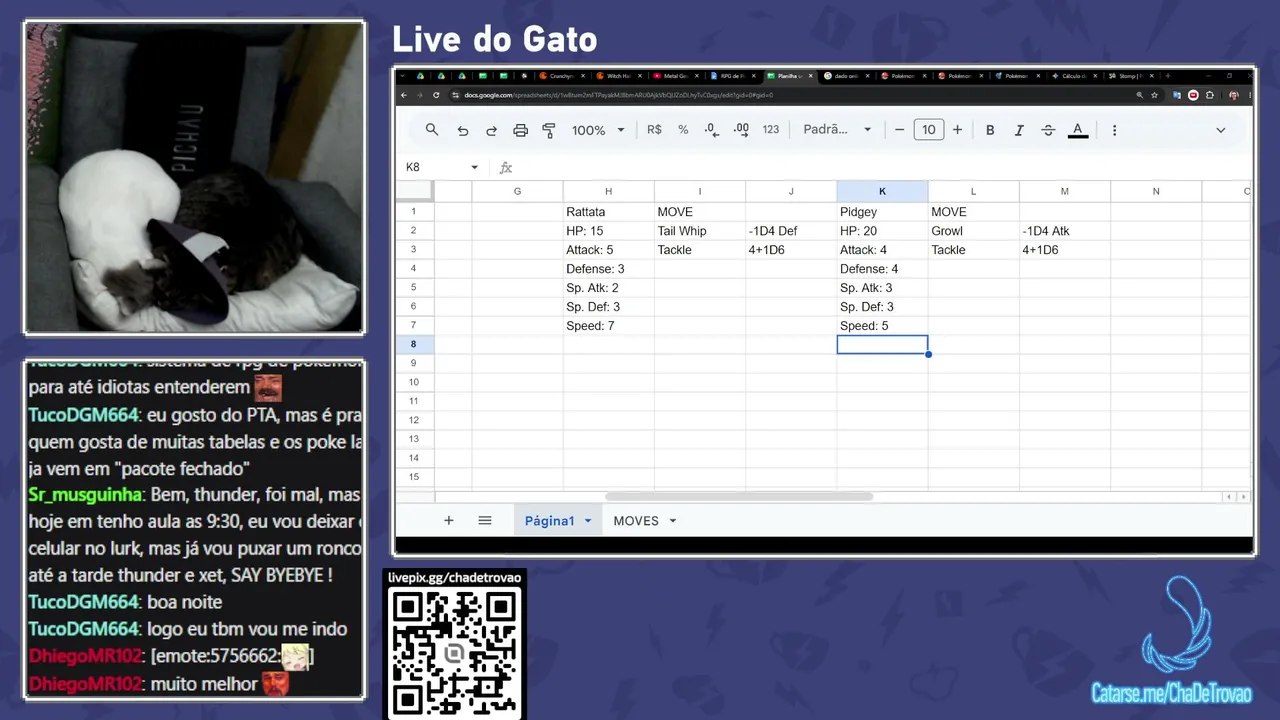Open the toolbar's three-dot more options
Screen dimensions: 1280x720
pos(1114,130)
